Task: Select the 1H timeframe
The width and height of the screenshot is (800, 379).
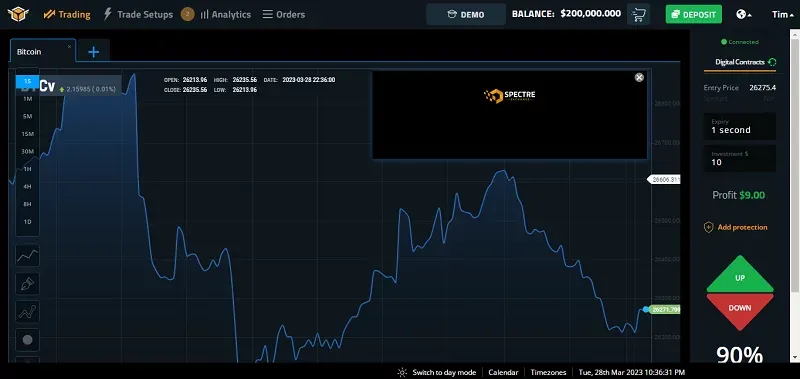Action: 28,169
